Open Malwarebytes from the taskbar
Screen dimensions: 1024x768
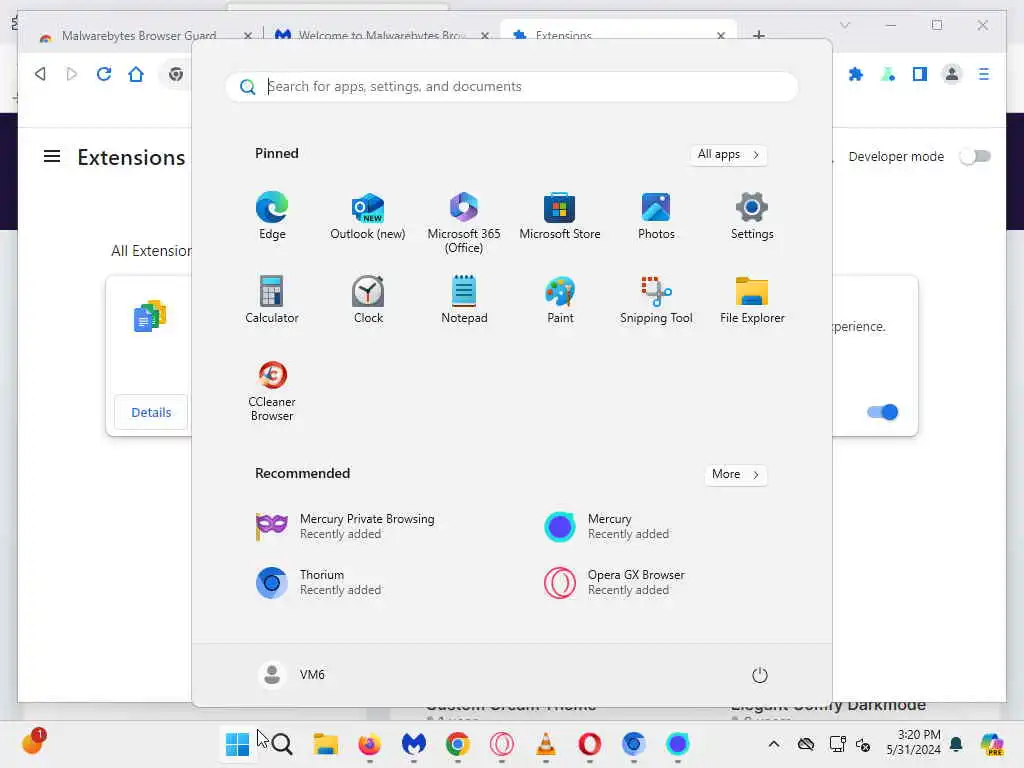click(413, 744)
